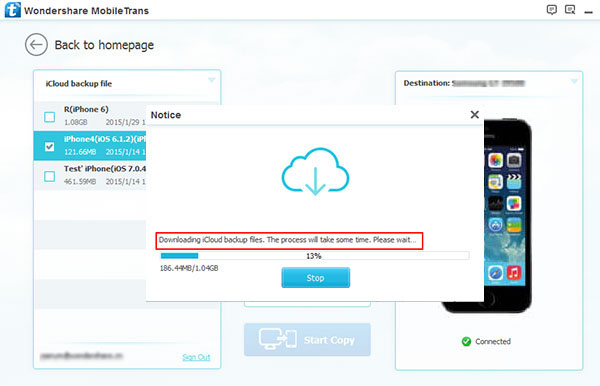The width and height of the screenshot is (600, 386).
Task: Click the 13% download progress bar
Action: 315,256
